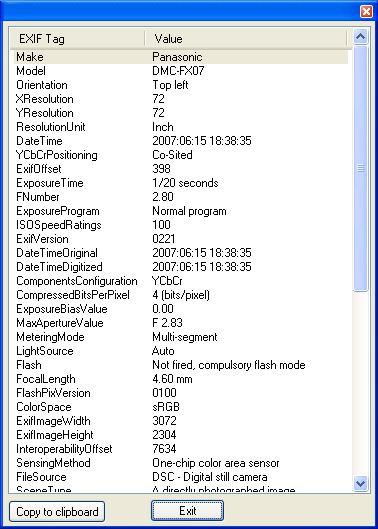Select the ISOSpeedRatings row
Image resolution: width=378 pixels, height=529 pixels.
pos(181,225)
